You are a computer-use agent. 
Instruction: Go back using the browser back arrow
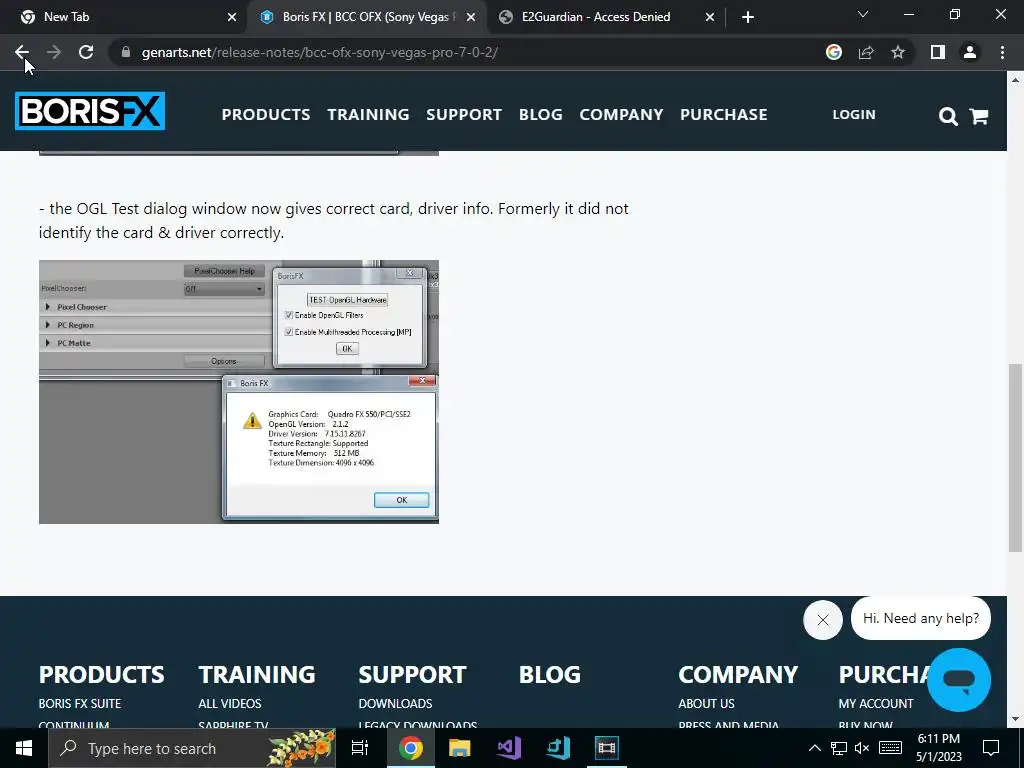22,52
